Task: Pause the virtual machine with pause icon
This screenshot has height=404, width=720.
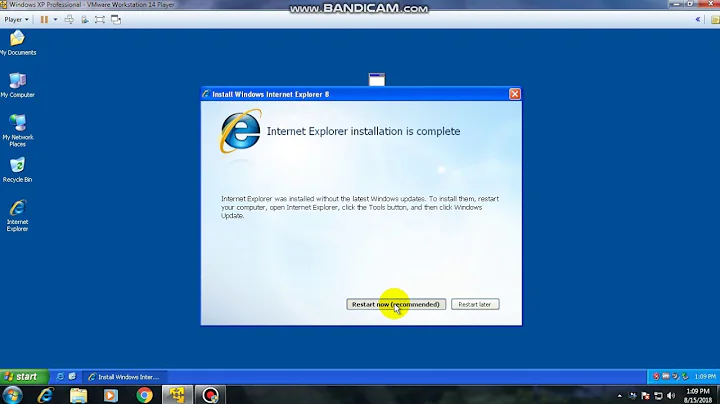Action: (44, 20)
